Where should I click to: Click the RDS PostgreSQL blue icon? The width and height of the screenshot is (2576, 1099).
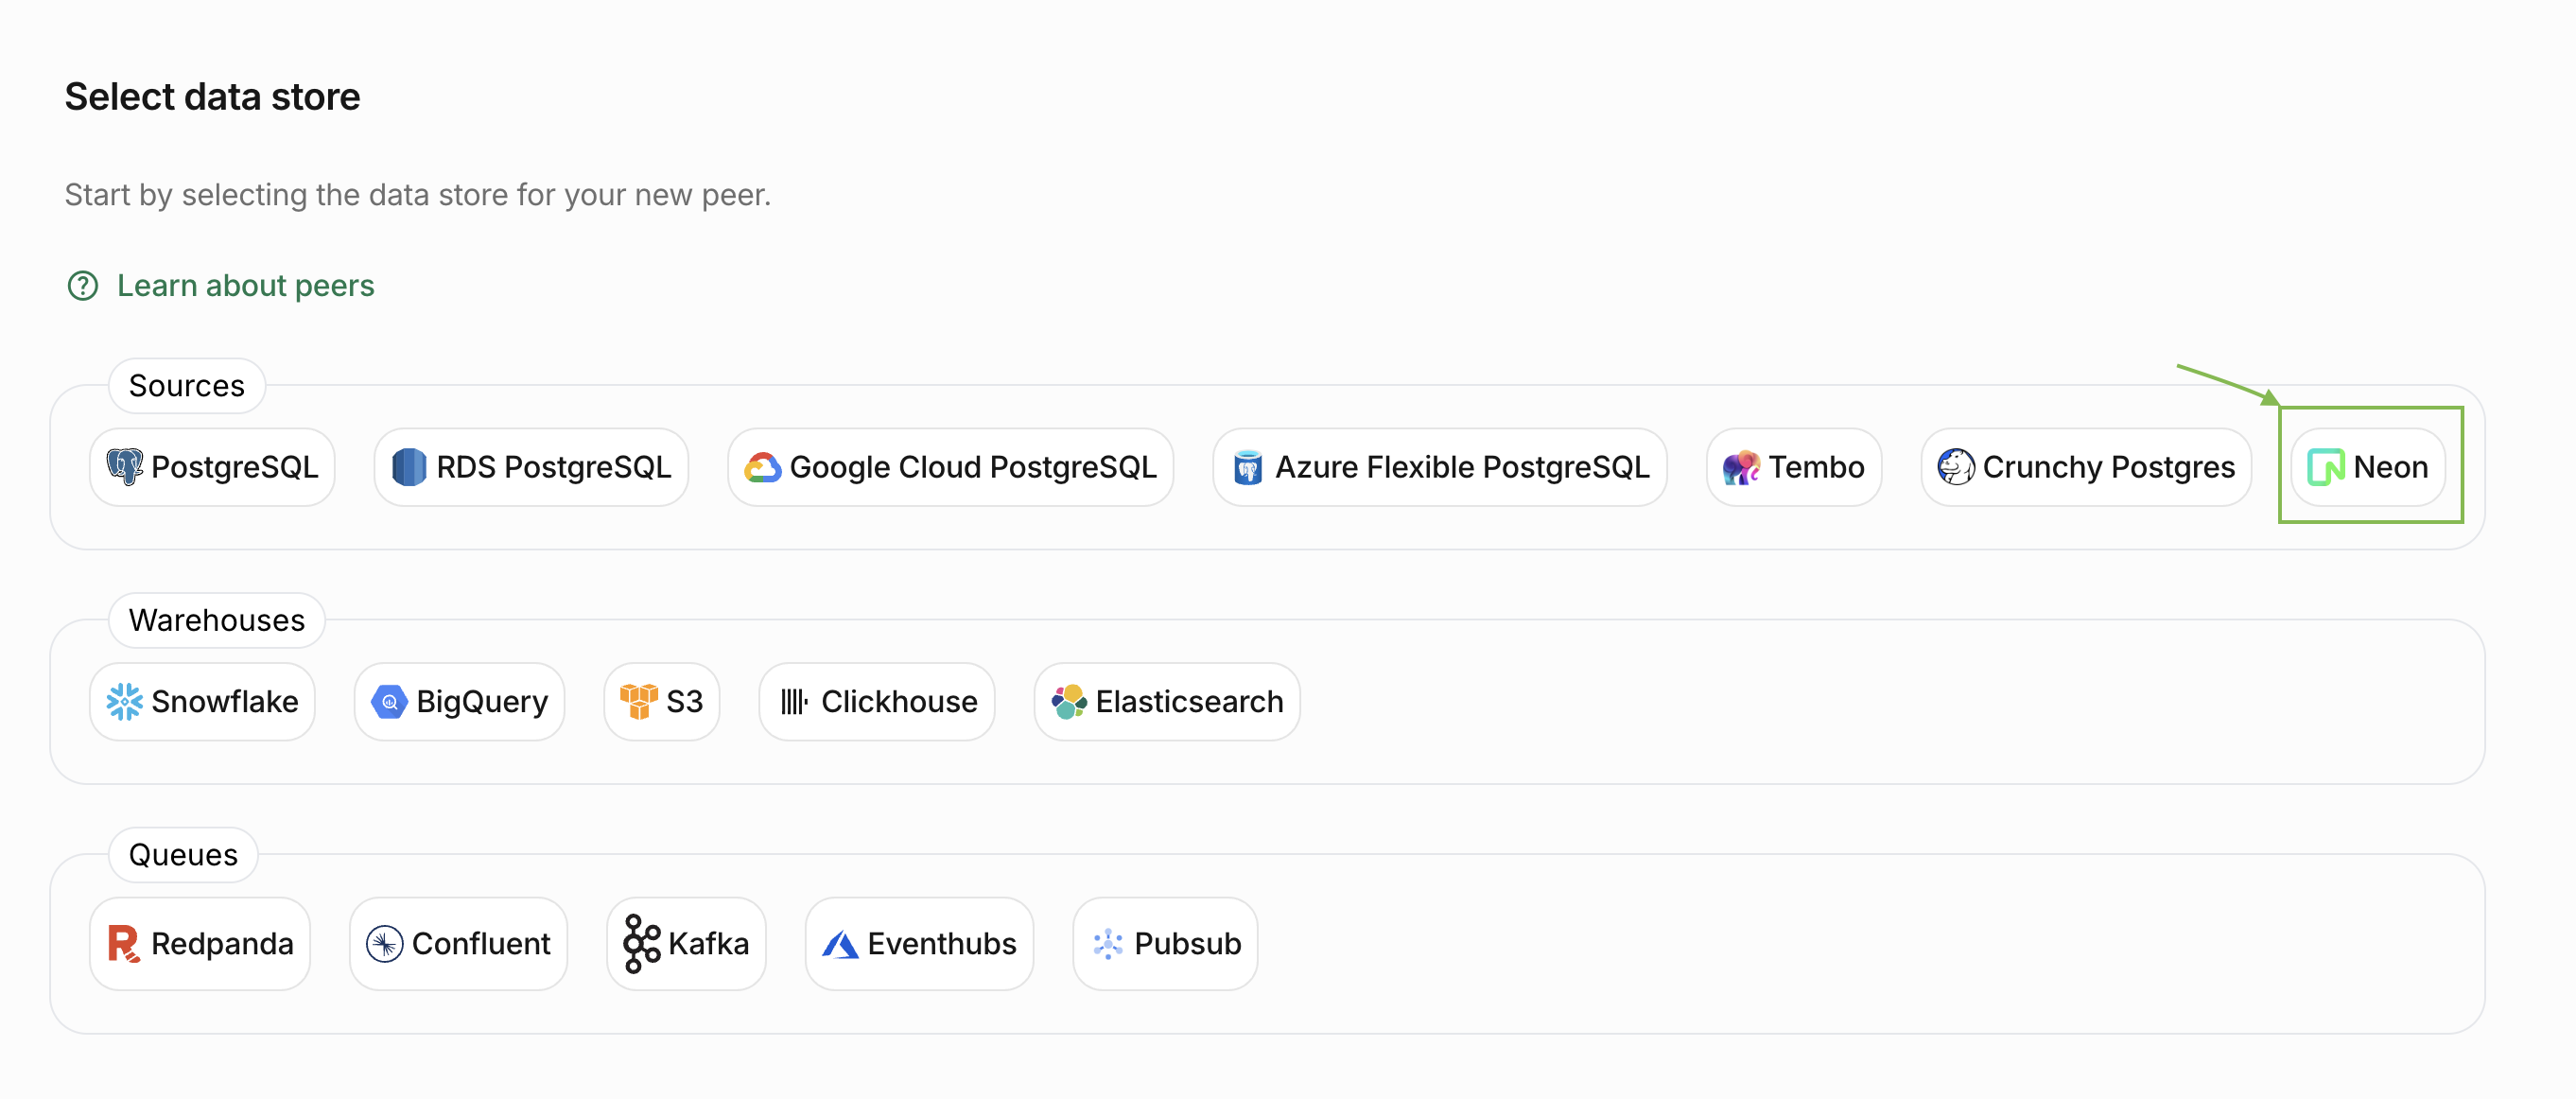click(x=409, y=467)
